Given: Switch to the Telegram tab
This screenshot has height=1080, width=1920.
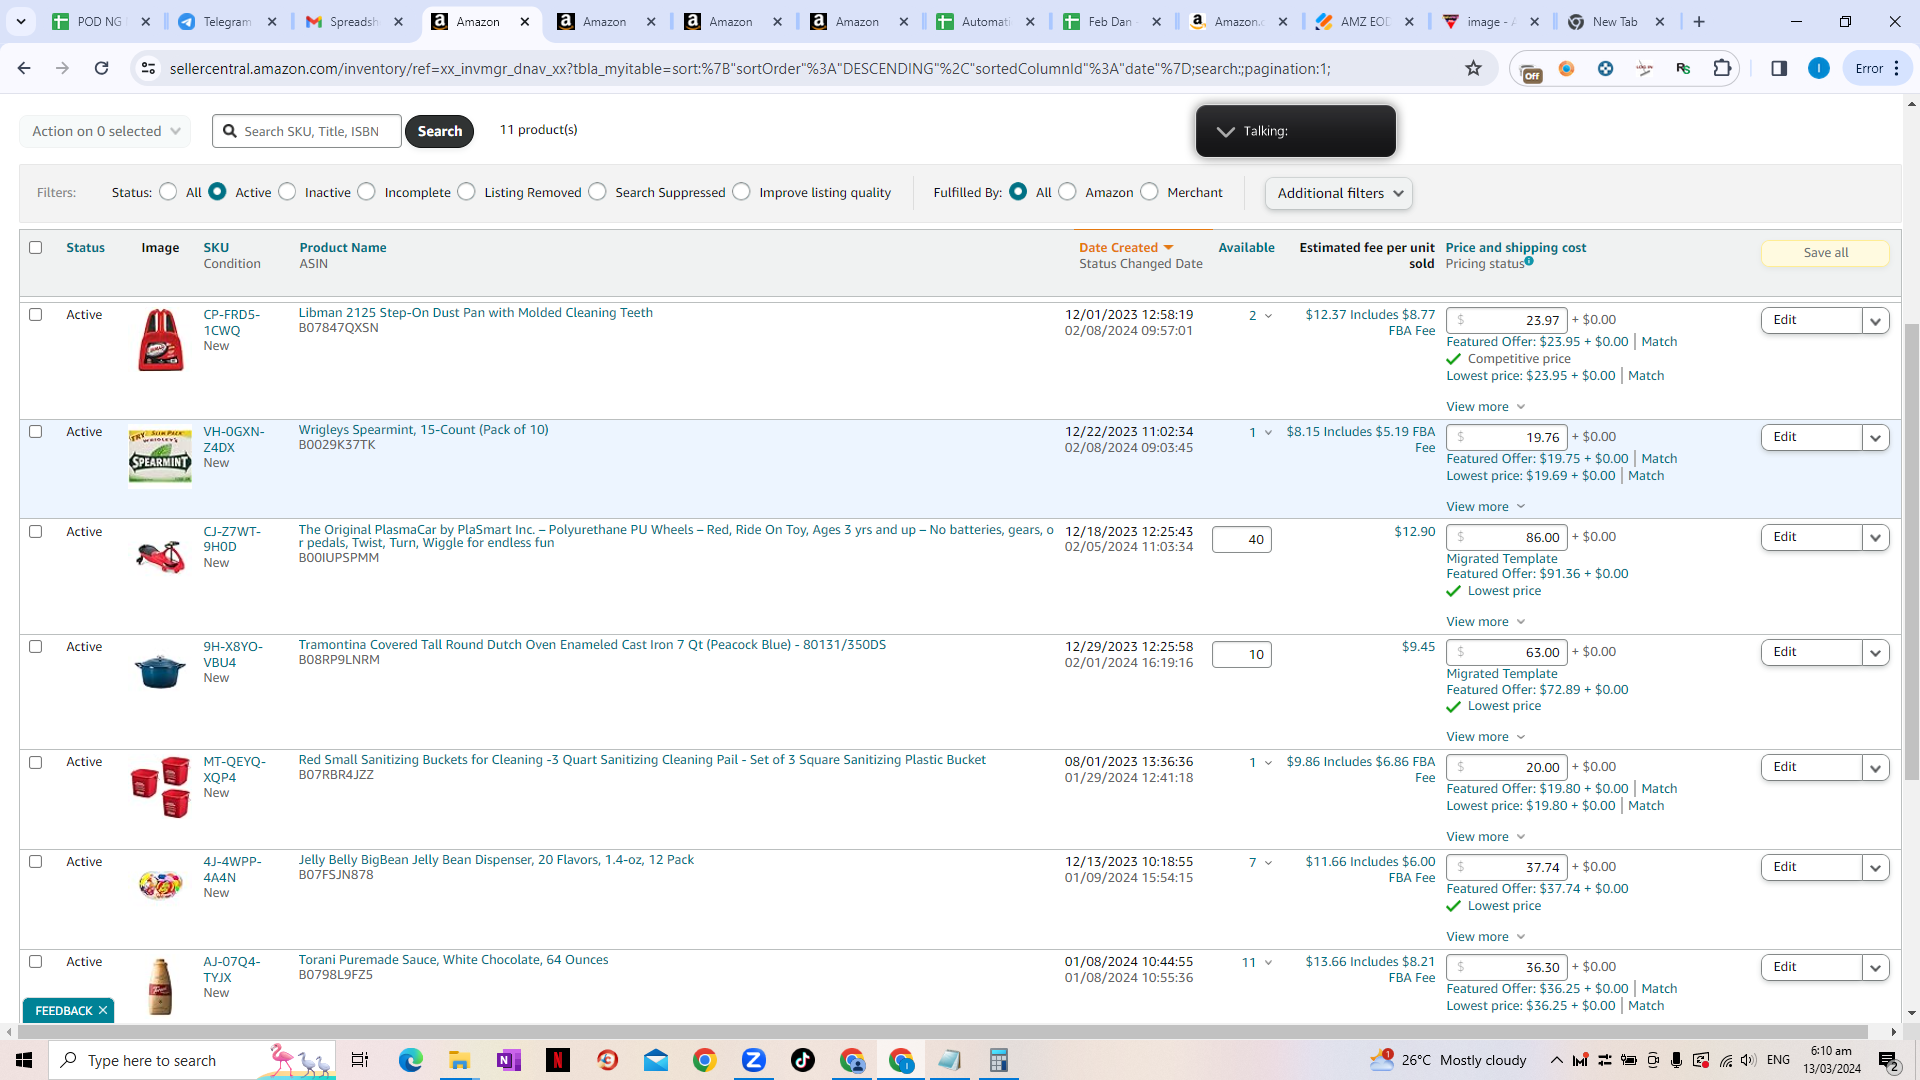Looking at the screenshot, I should (x=226, y=21).
